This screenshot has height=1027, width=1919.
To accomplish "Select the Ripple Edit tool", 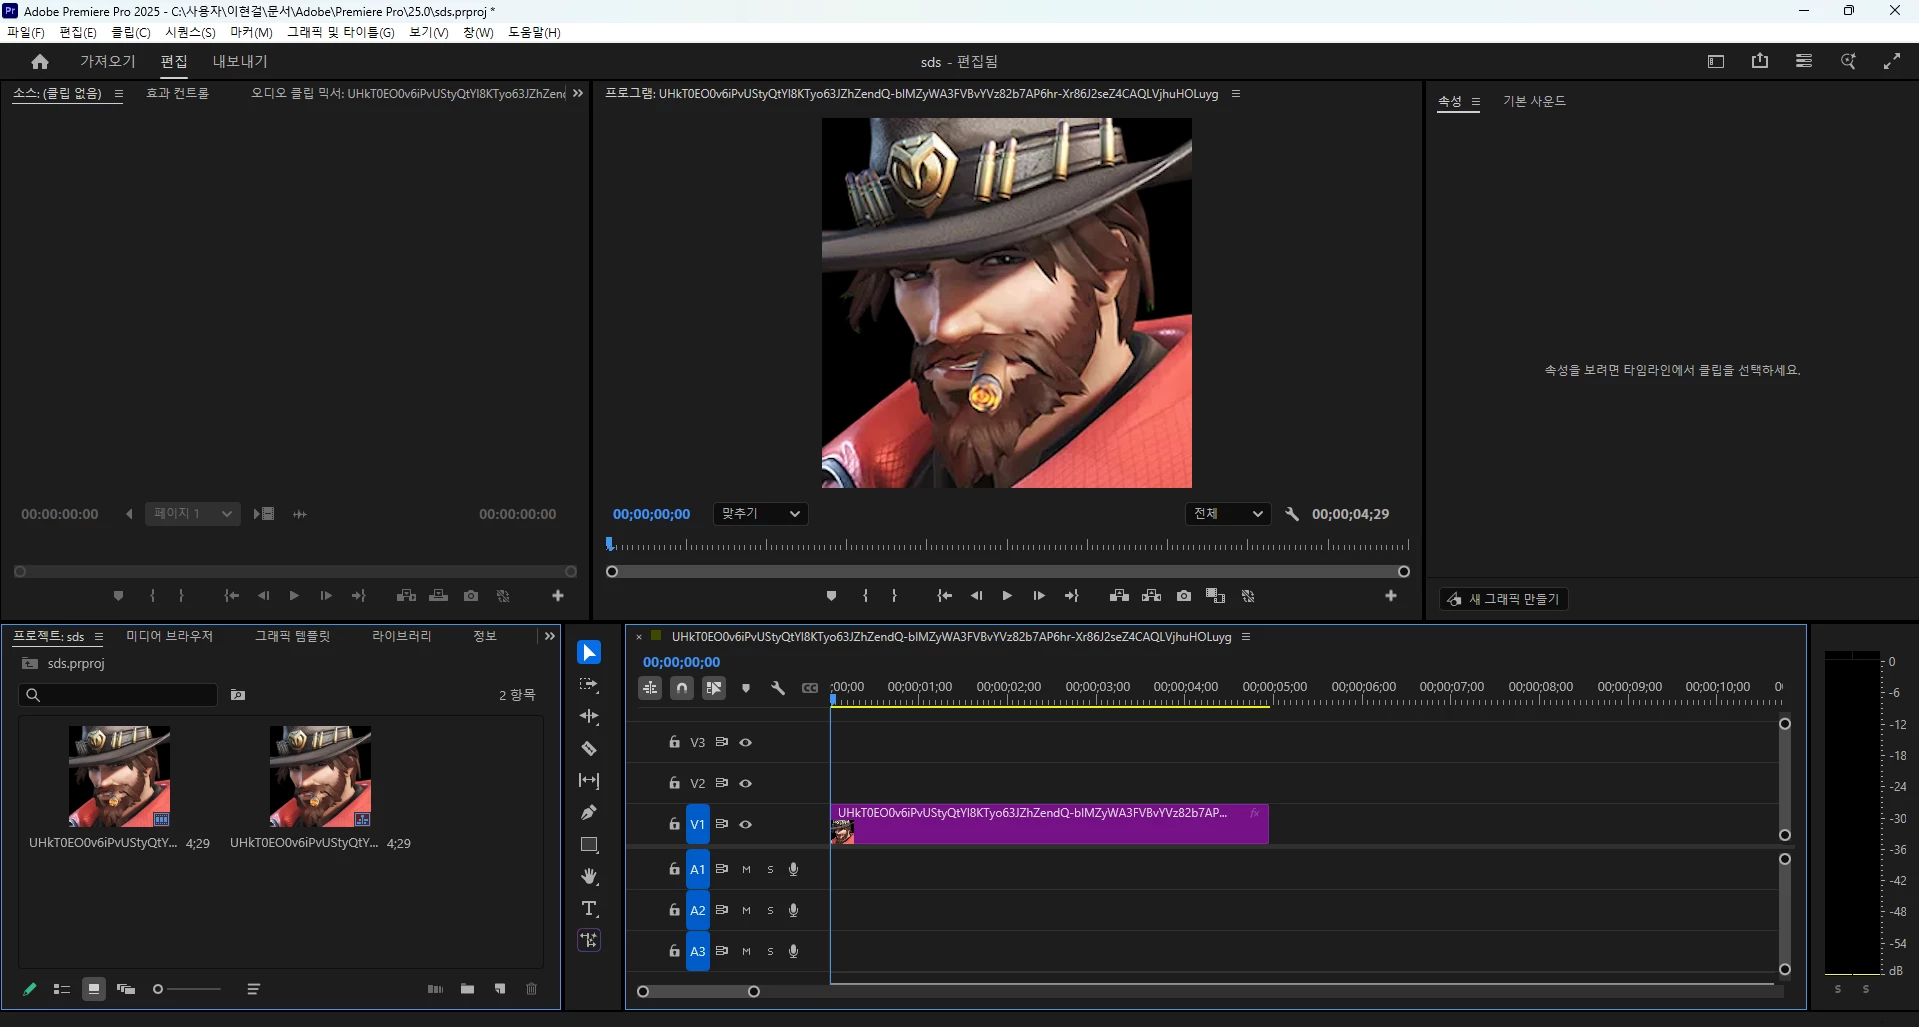I will [x=589, y=717].
